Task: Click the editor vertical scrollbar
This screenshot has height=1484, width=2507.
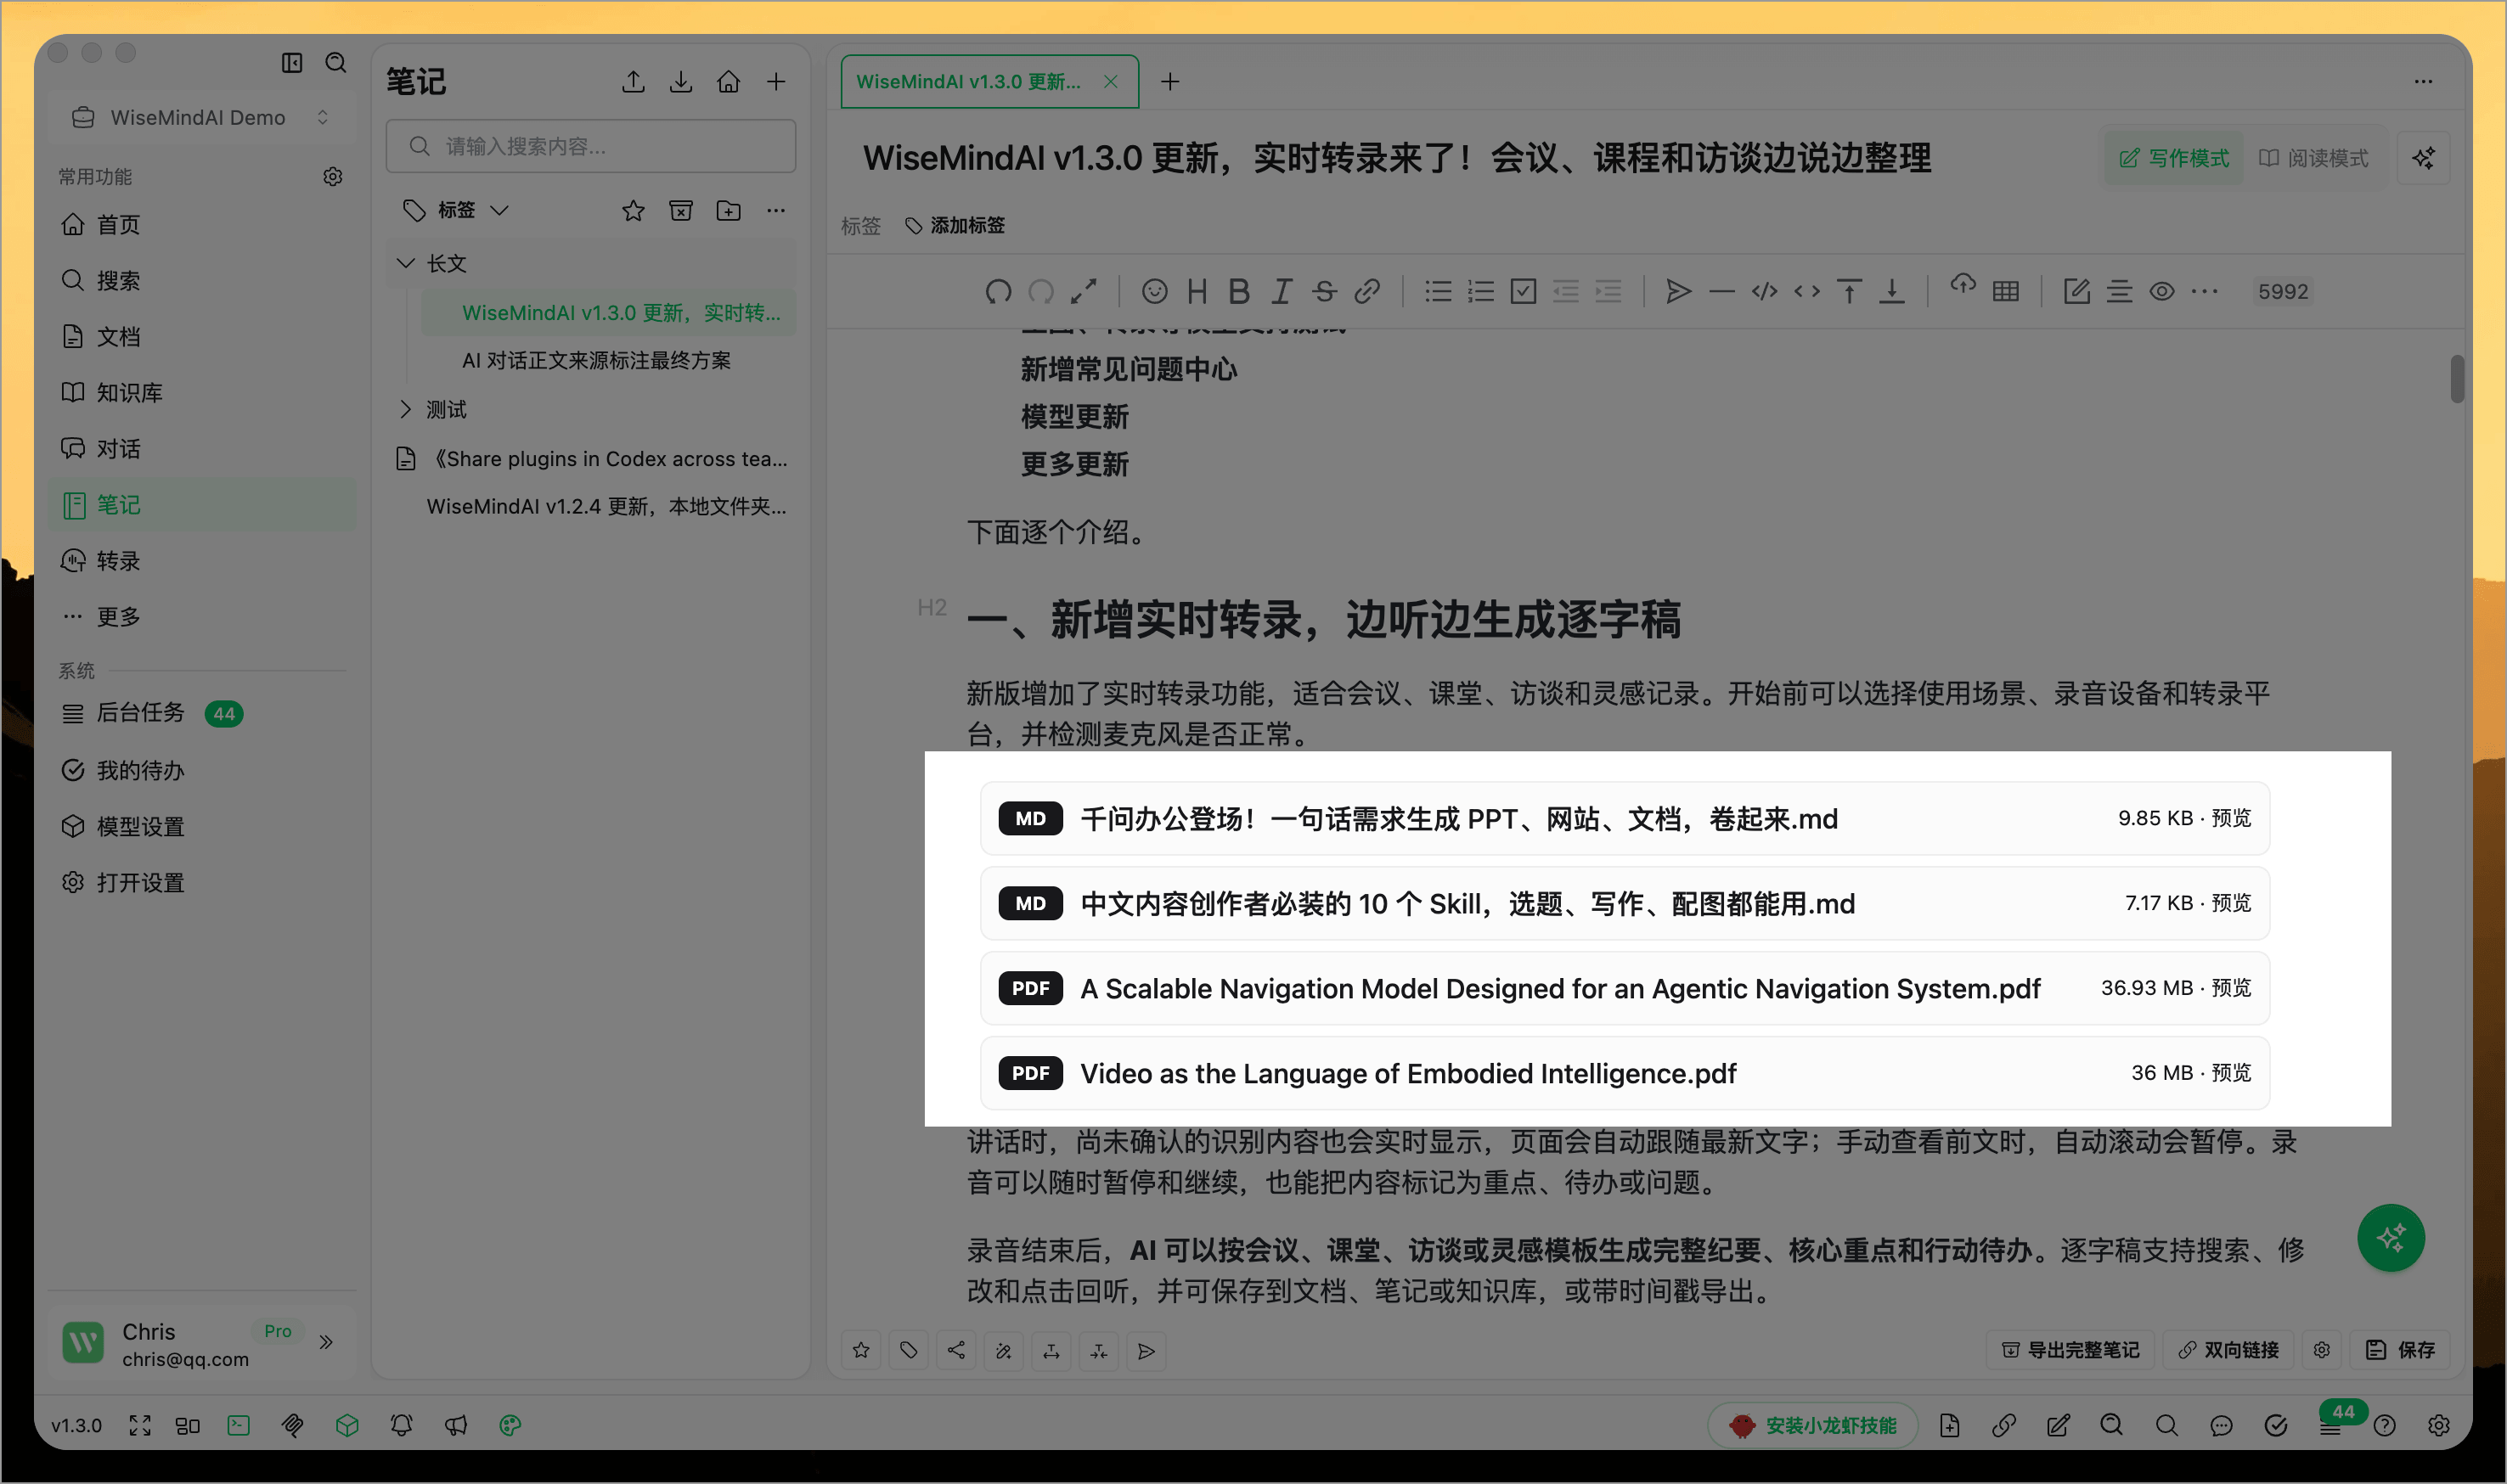Action: click(x=2457, y=378)
